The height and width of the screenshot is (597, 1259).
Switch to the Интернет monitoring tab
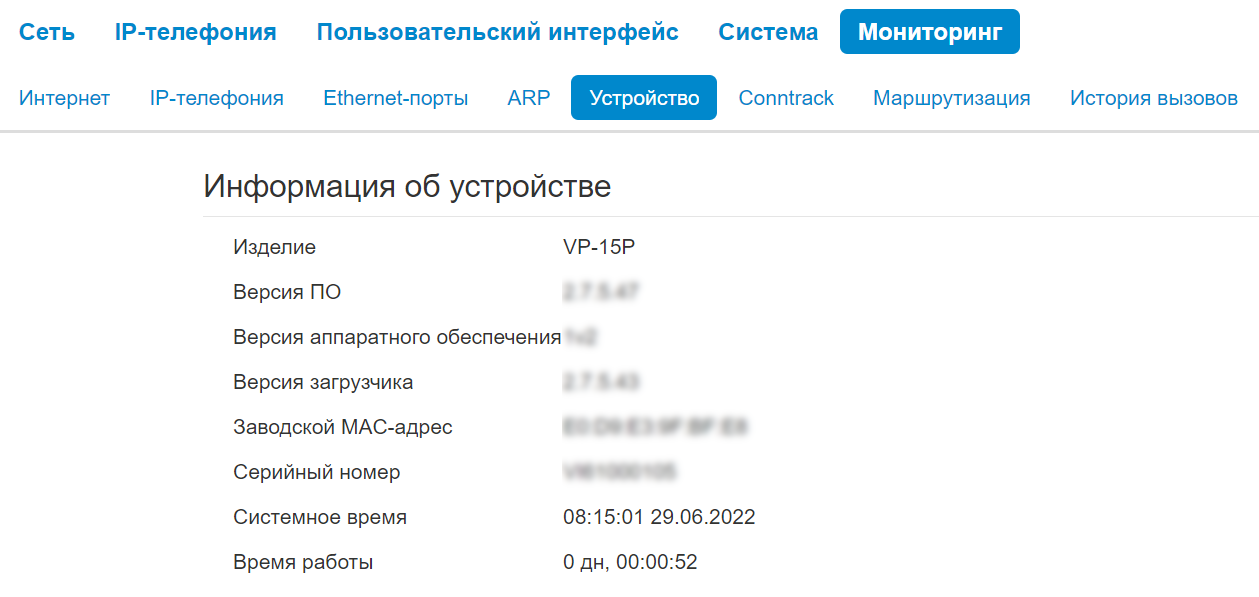pos(64,98)
